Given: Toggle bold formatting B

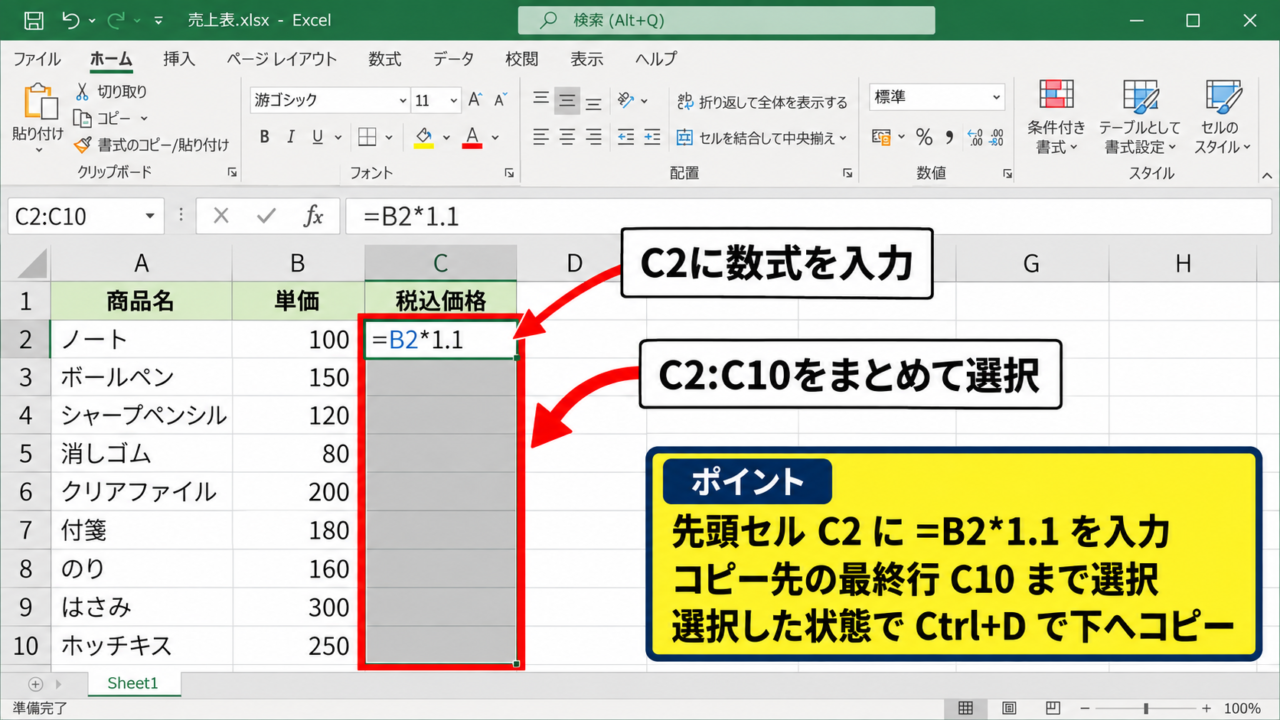Looking at the screenshot, I should coord(265,137).
